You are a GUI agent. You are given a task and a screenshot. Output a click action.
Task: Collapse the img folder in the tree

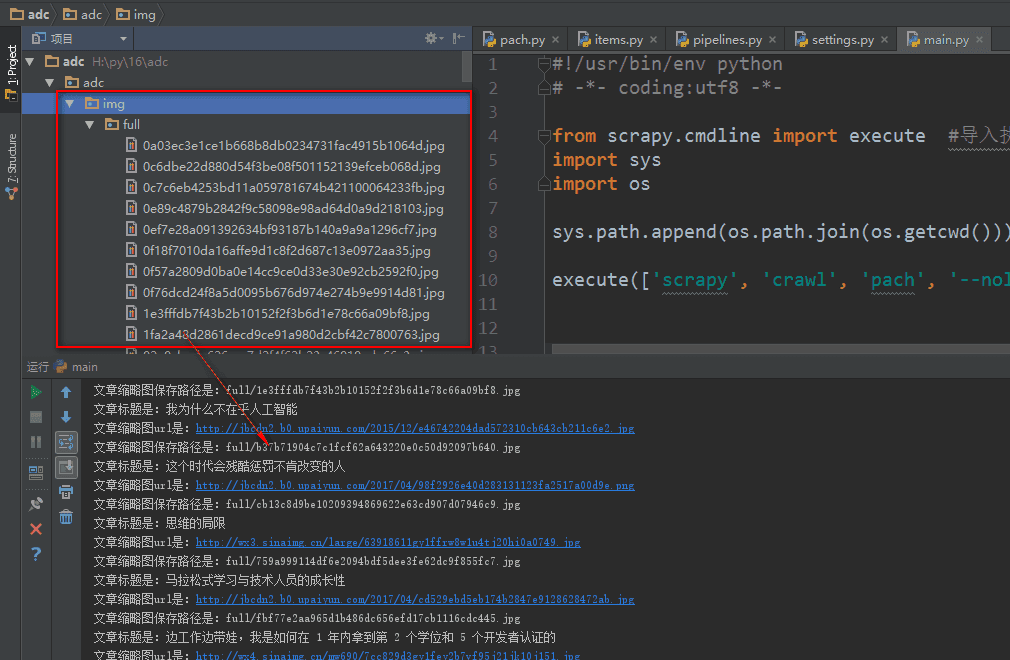pos(69,104)
